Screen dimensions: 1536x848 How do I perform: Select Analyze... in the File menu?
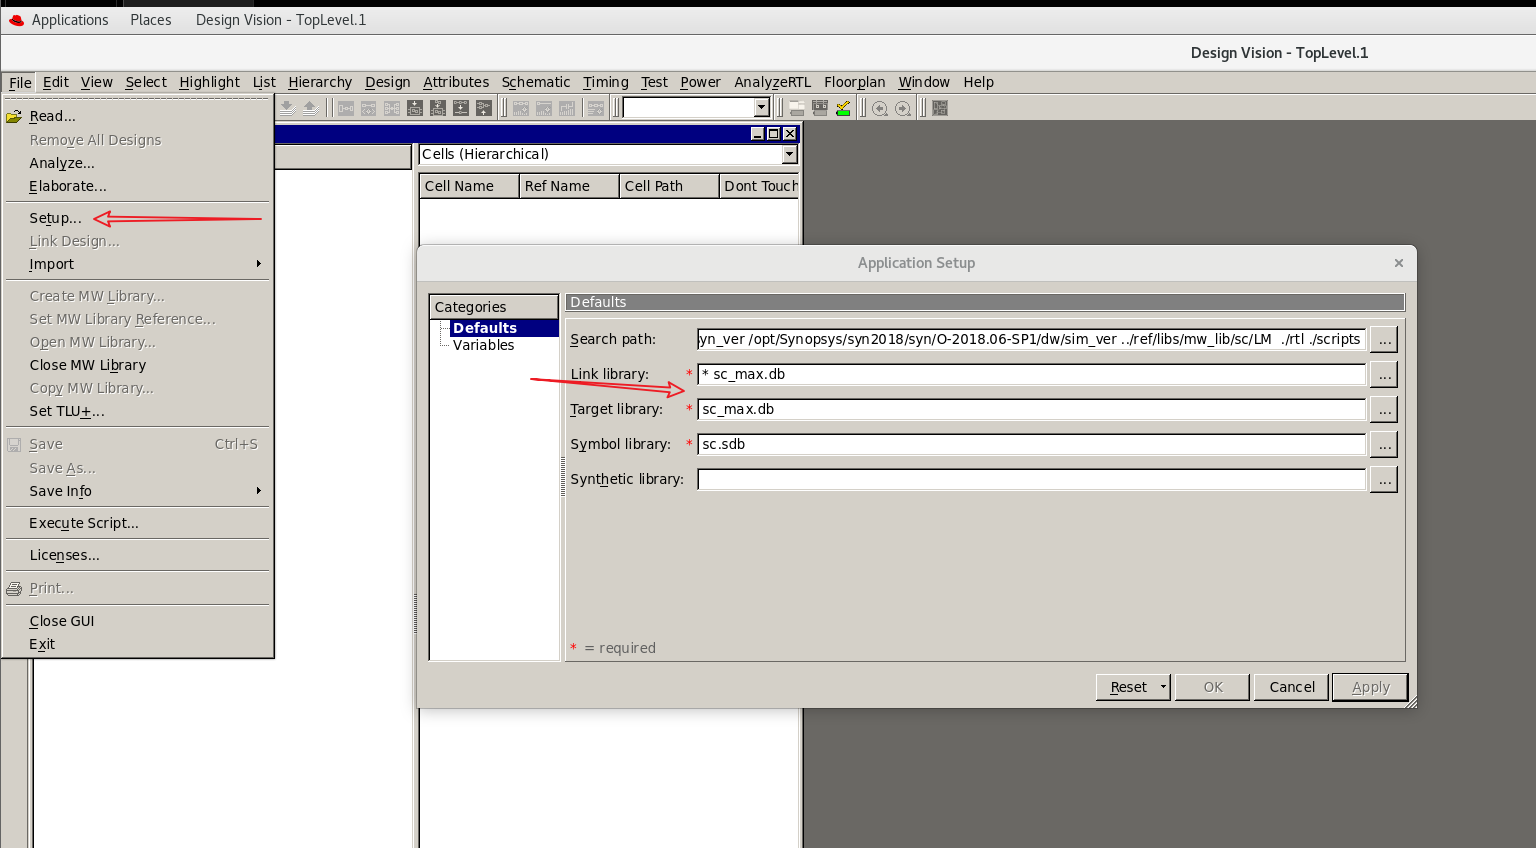click(62, 163)
